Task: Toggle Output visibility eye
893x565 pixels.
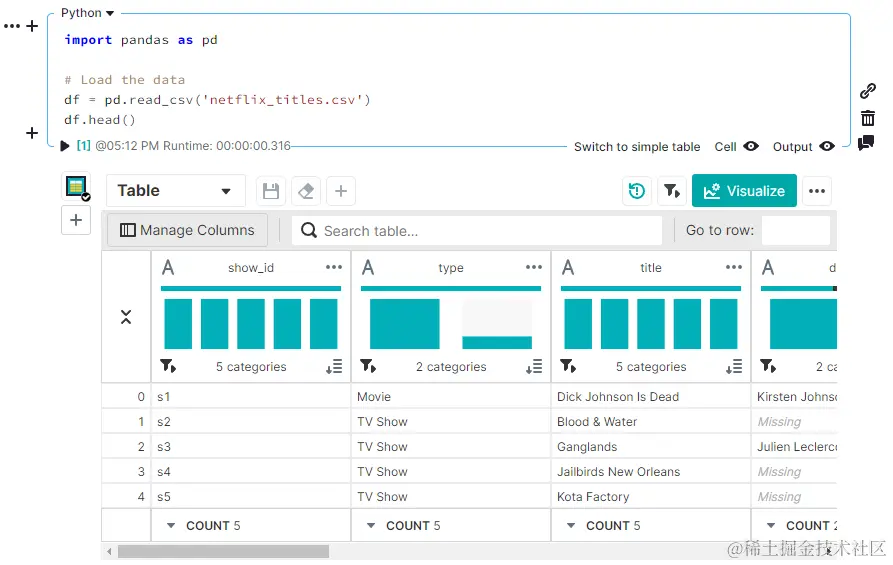Action: [827, 146]
